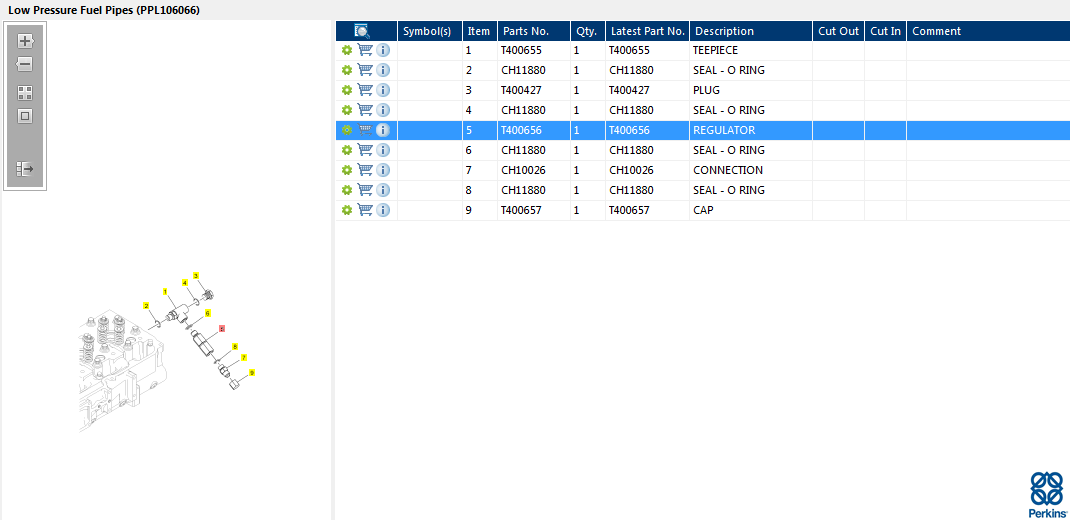1070x520 pixels.
Task: Click parts number CH10026
Action: [523, 170]
